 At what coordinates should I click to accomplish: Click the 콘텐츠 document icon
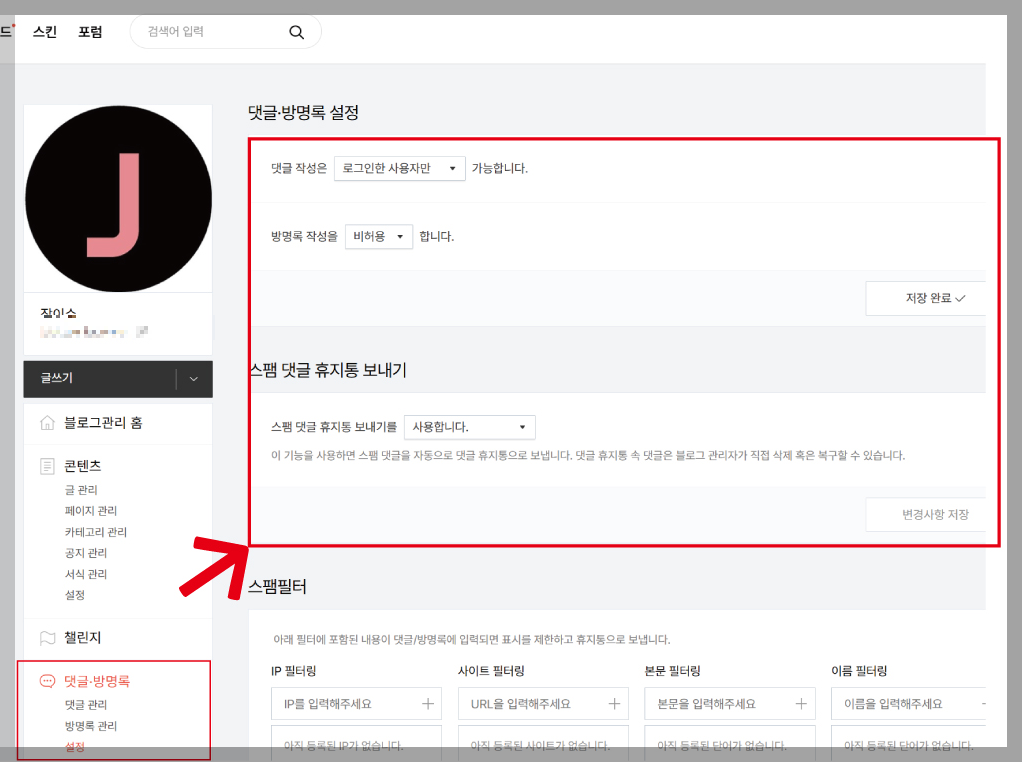coord(48,466)
